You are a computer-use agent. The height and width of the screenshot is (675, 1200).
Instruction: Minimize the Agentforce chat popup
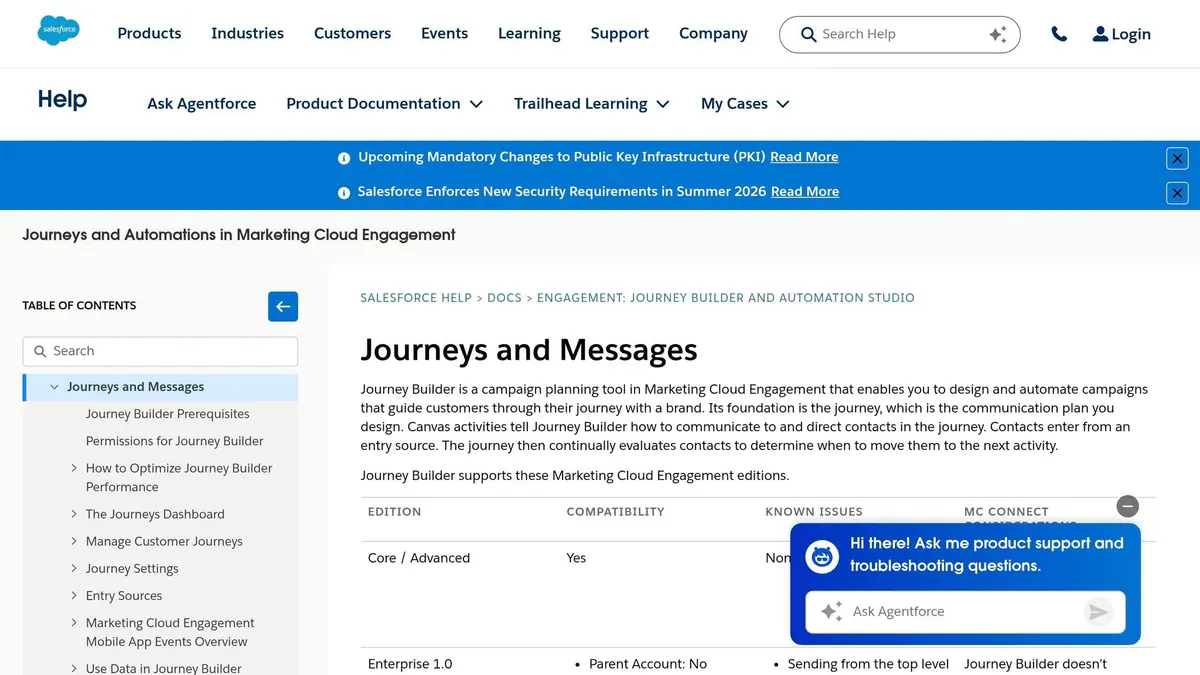1127,506
